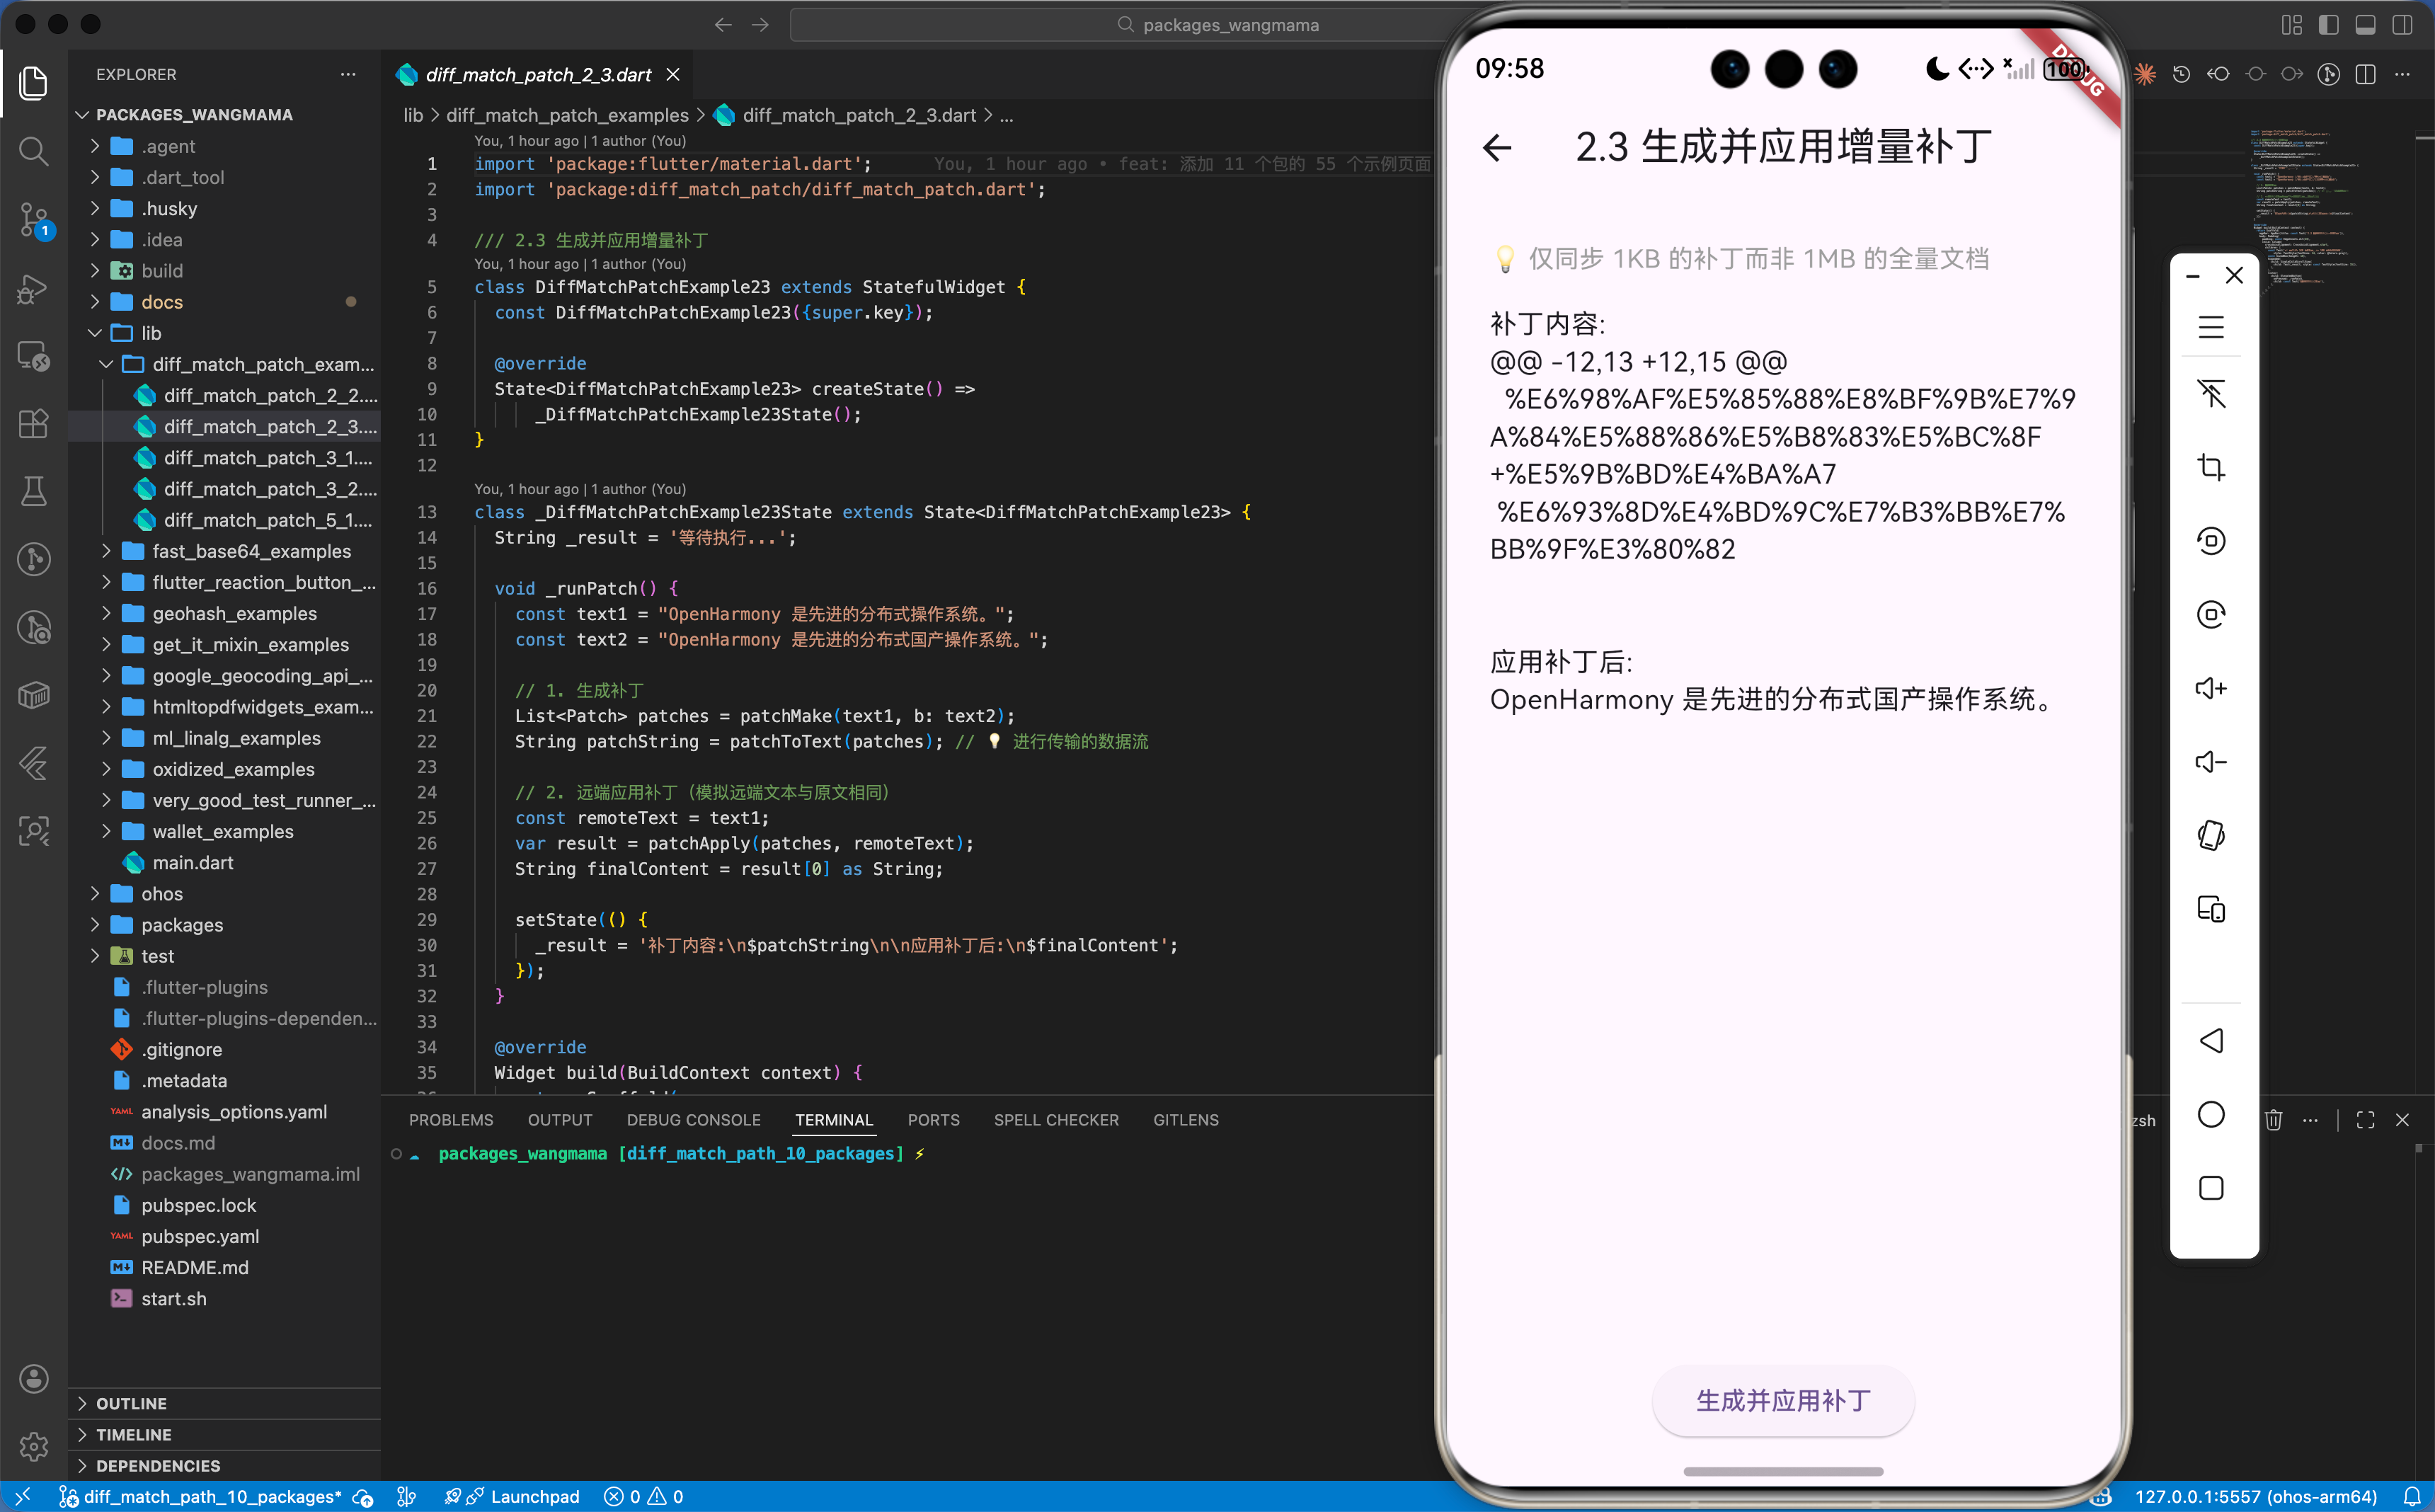The width and height of the screenshot is (2435, 1512).
Task: Open the Search view in activity bar
Action: (33, 151)
